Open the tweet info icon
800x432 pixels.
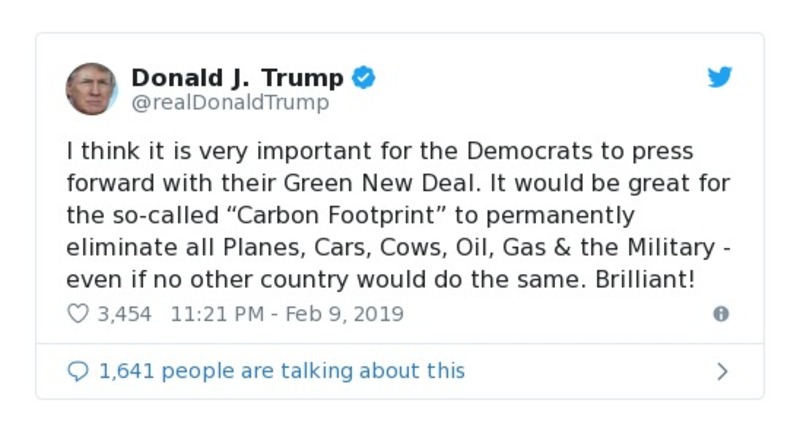tap(720, 314)
